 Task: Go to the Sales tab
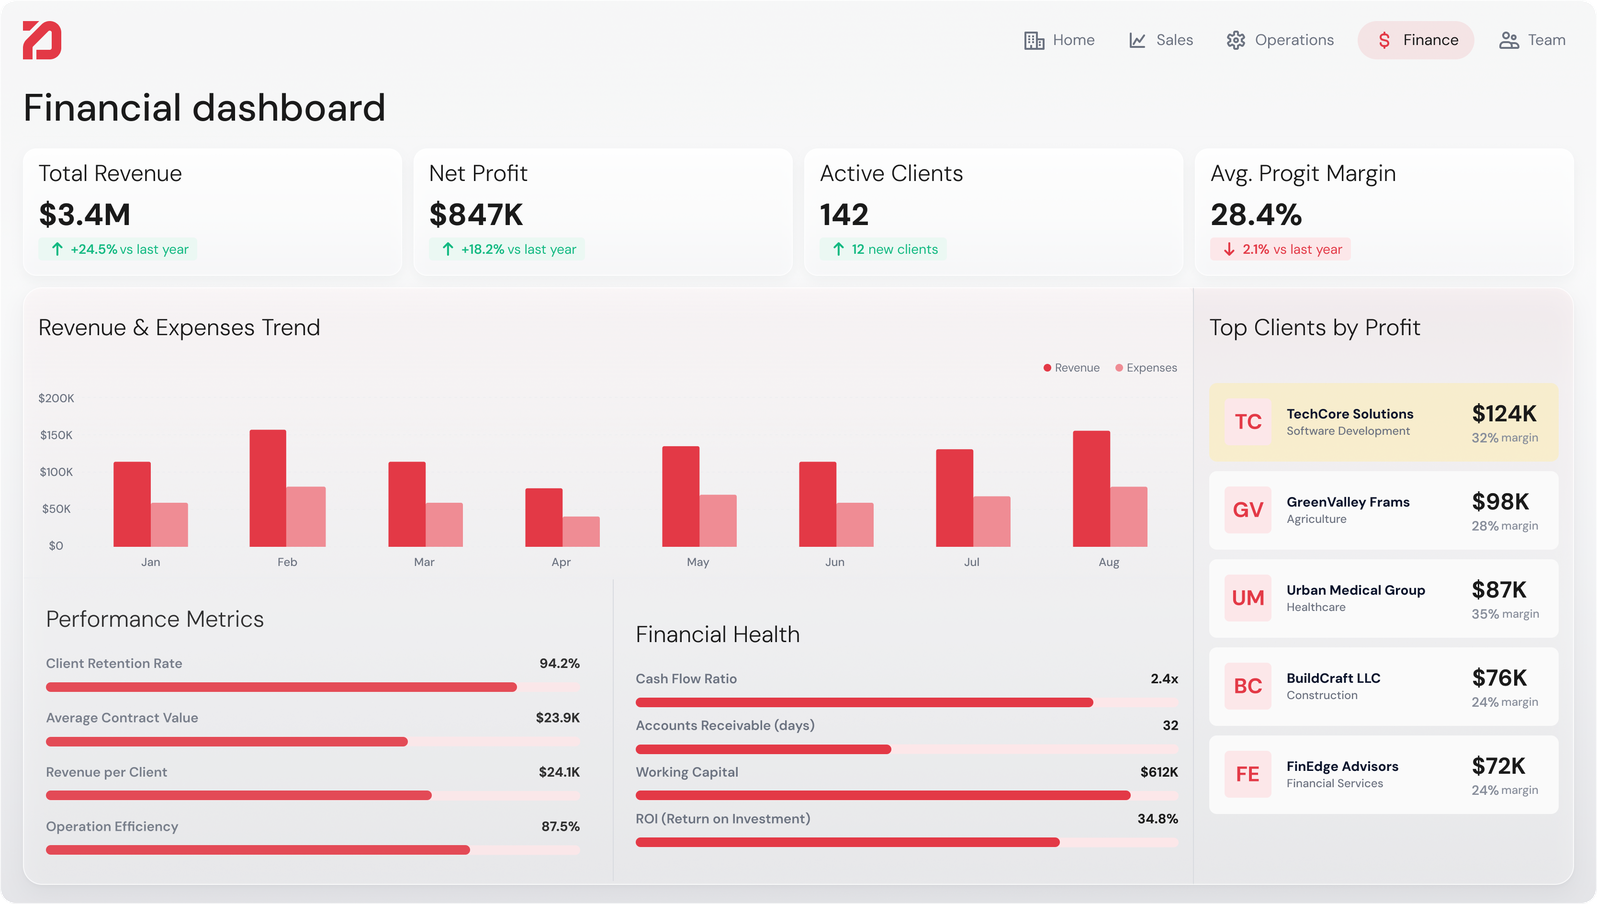tap(1161, 40)
